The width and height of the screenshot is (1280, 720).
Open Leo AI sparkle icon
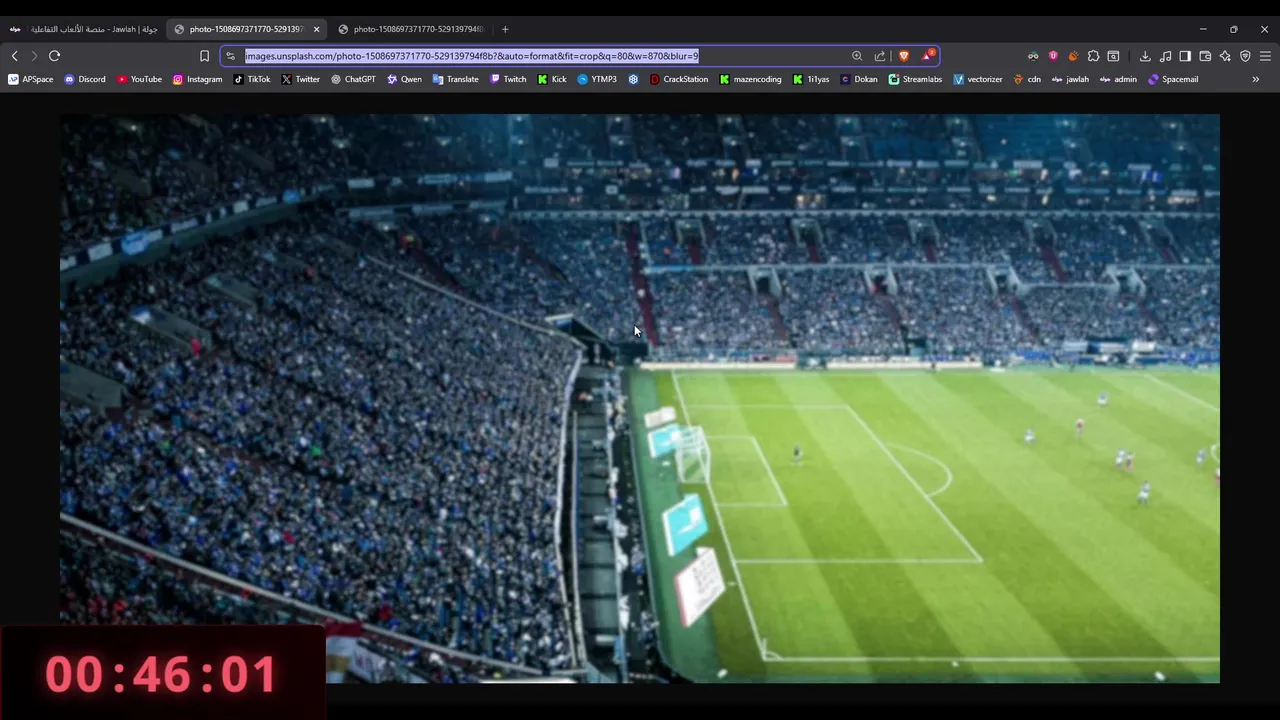click(x=1225, y=56)
